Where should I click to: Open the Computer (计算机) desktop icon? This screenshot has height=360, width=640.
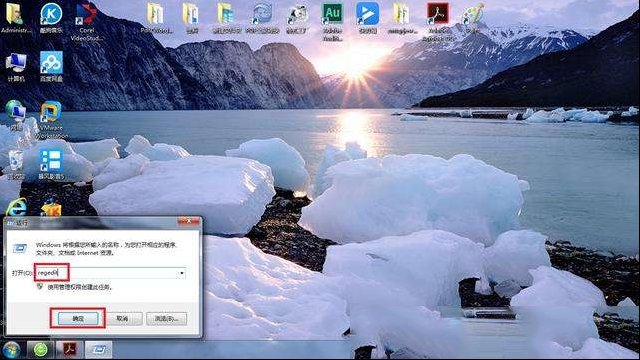(x=16, y=67)
